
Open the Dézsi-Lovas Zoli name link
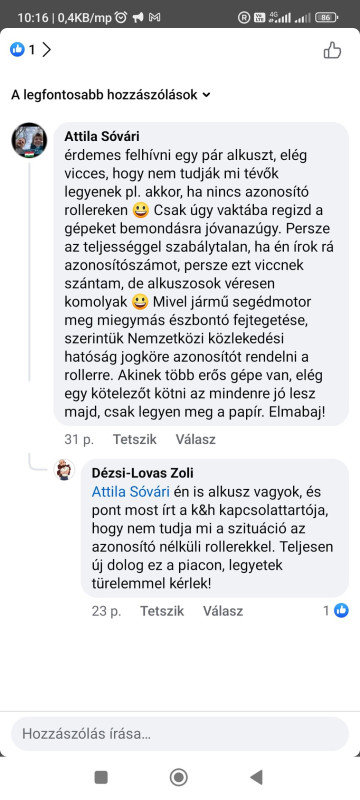143,473
